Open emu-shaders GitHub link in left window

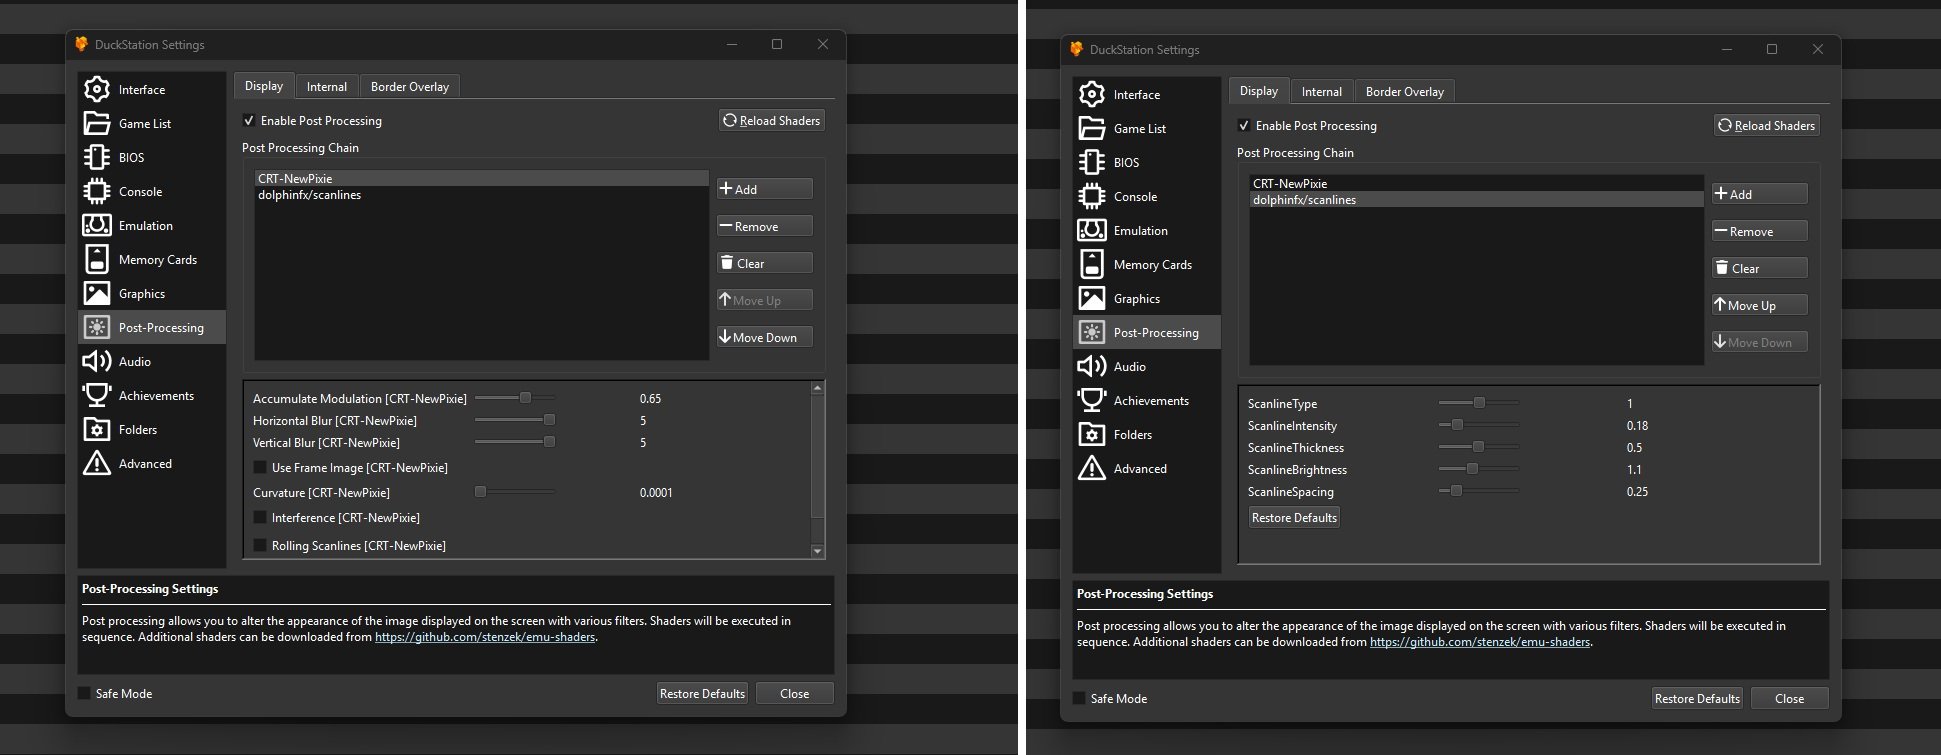[485, 637]
